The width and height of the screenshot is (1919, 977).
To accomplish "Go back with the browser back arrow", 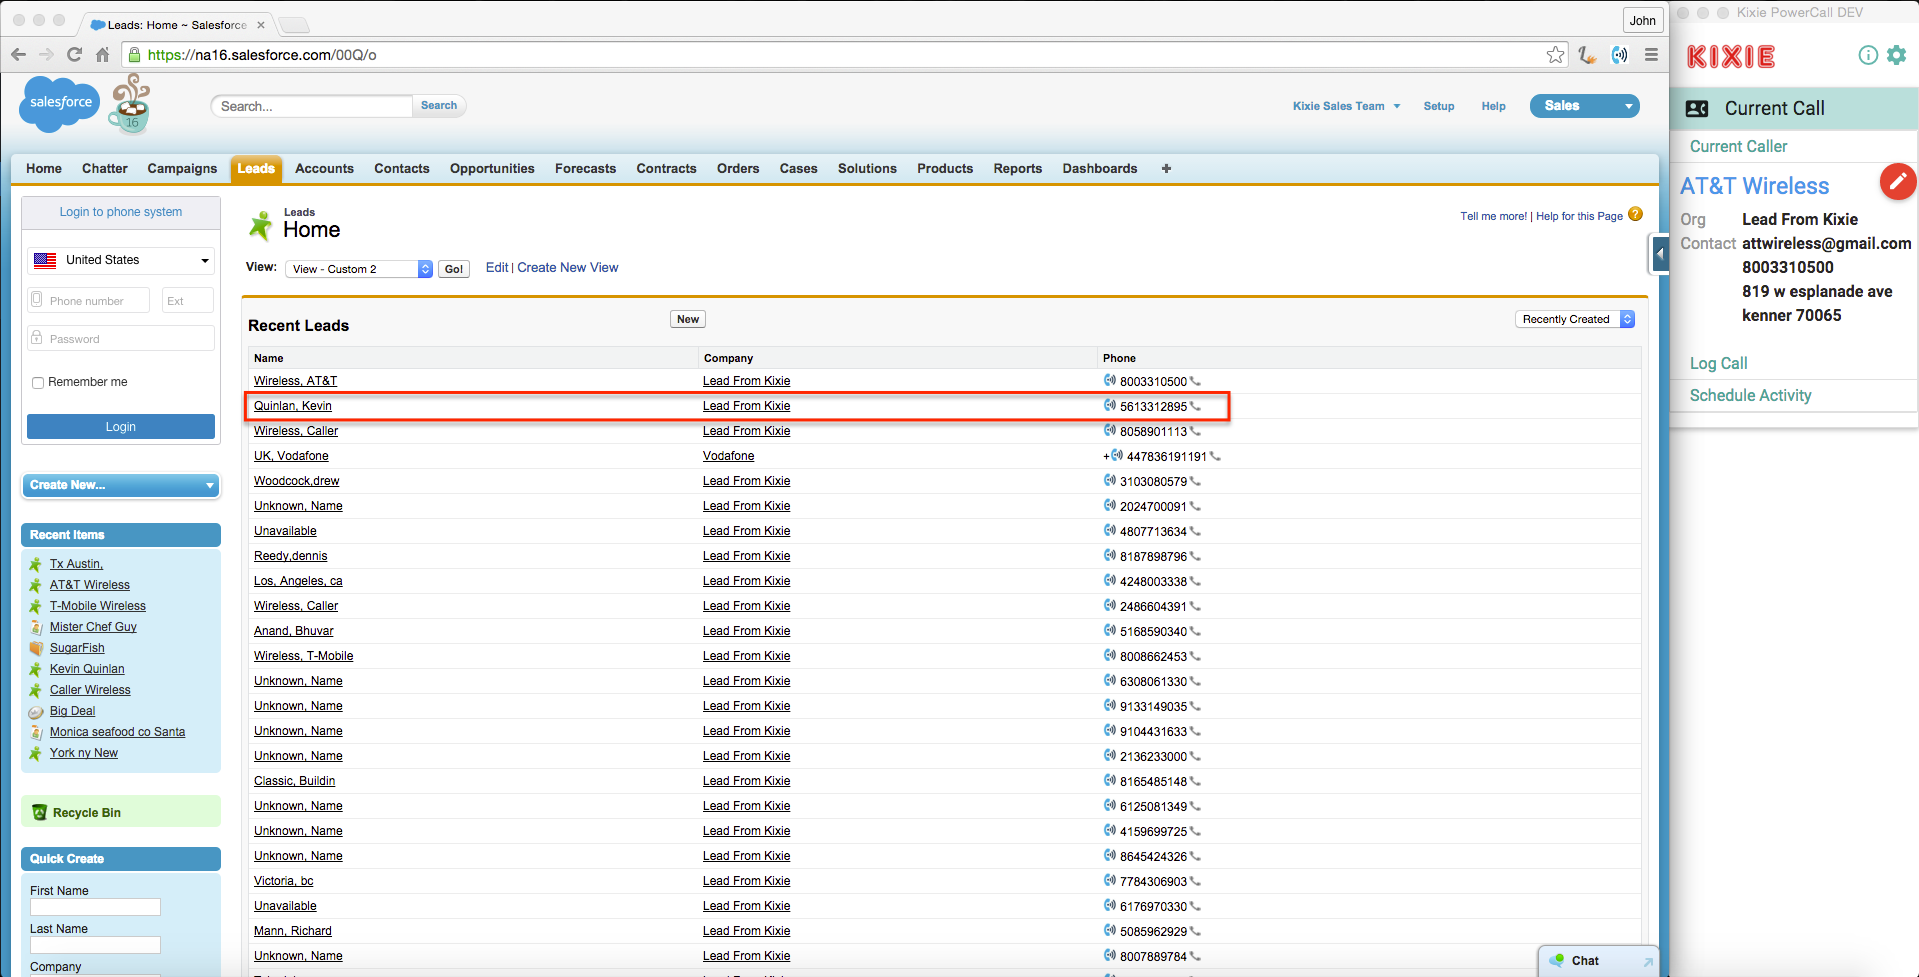I will pyautogui.click(x=19, y=55).
